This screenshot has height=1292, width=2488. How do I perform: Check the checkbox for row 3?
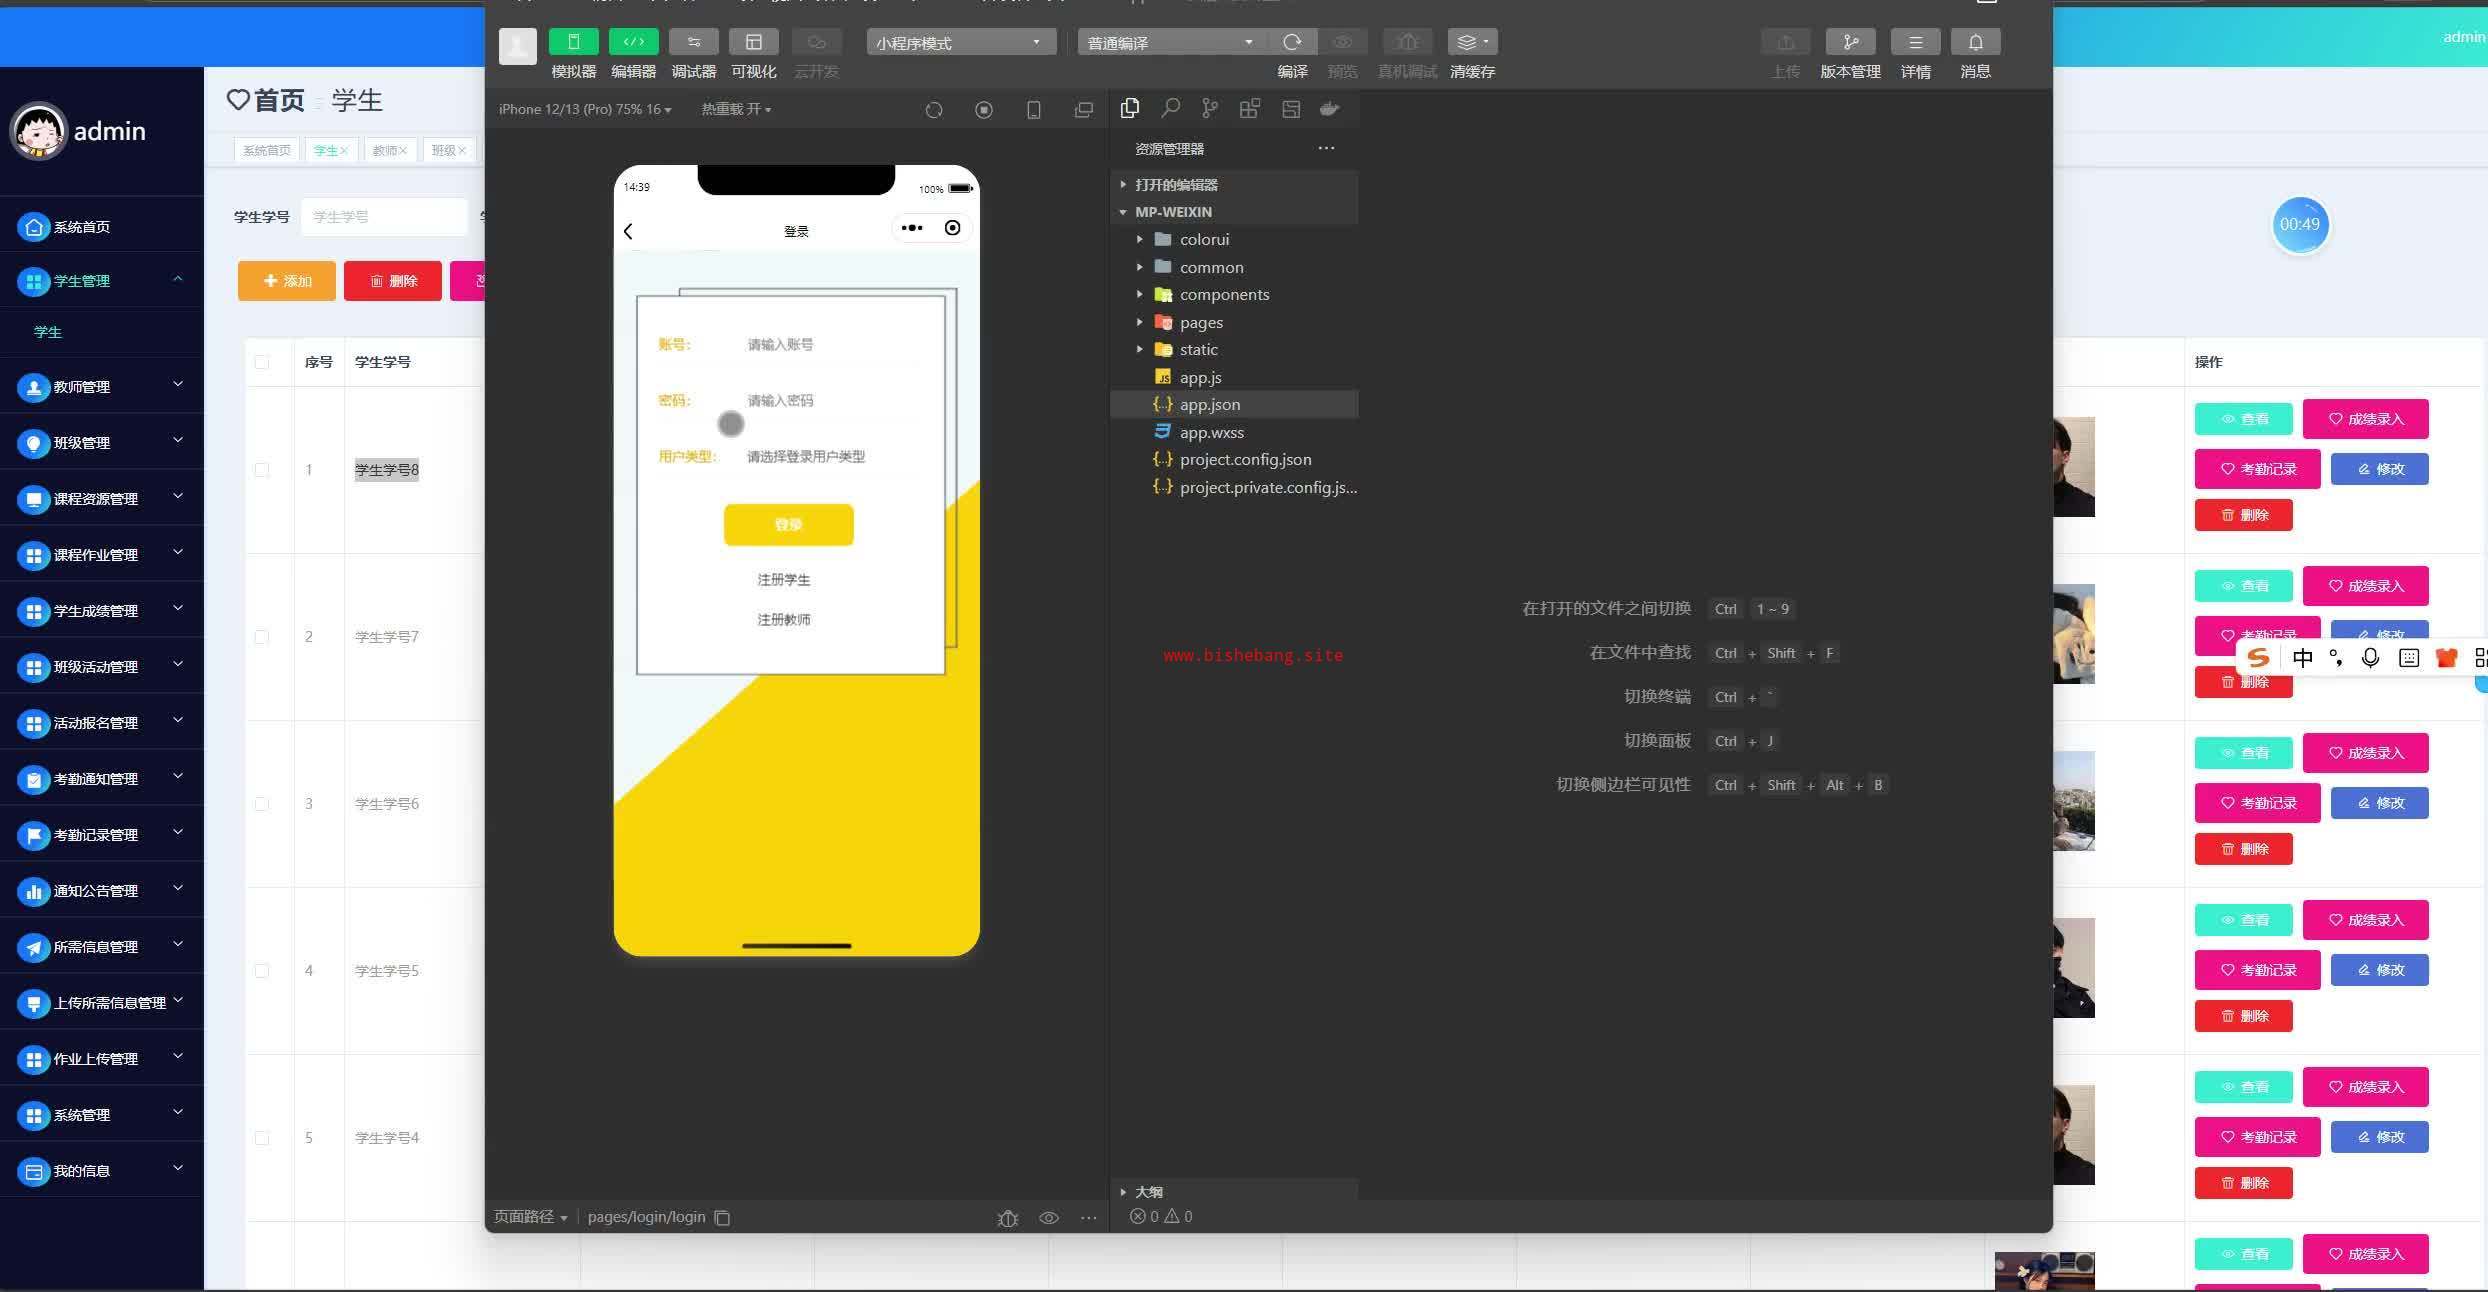(x=262, y=804)
